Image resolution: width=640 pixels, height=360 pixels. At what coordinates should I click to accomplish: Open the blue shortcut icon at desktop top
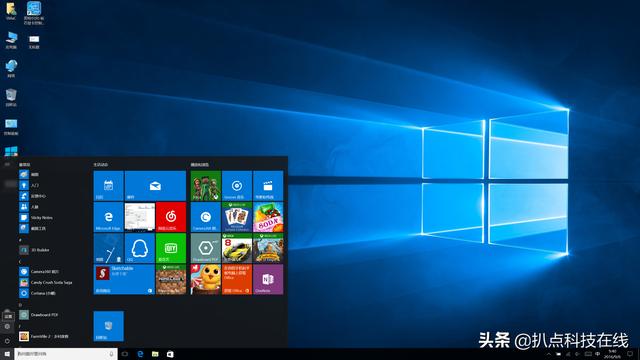(34, 13)
